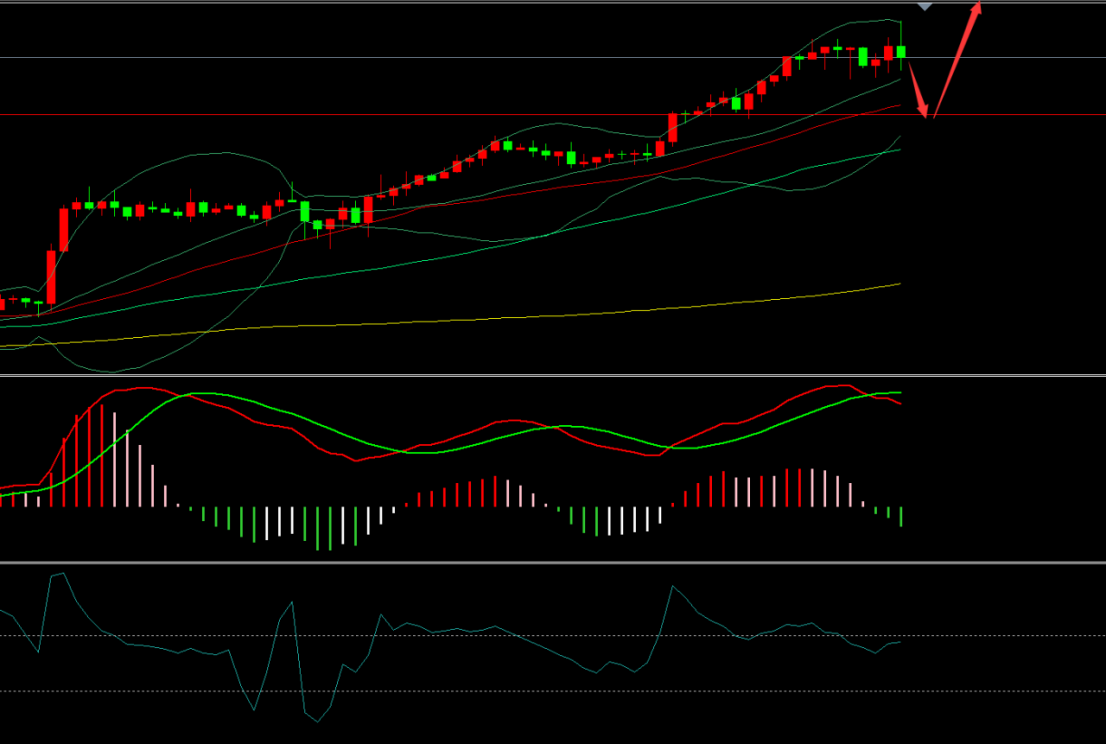
Task: Select the teal oscillator line in the bottom panel
Action: (x=450, y=647)
